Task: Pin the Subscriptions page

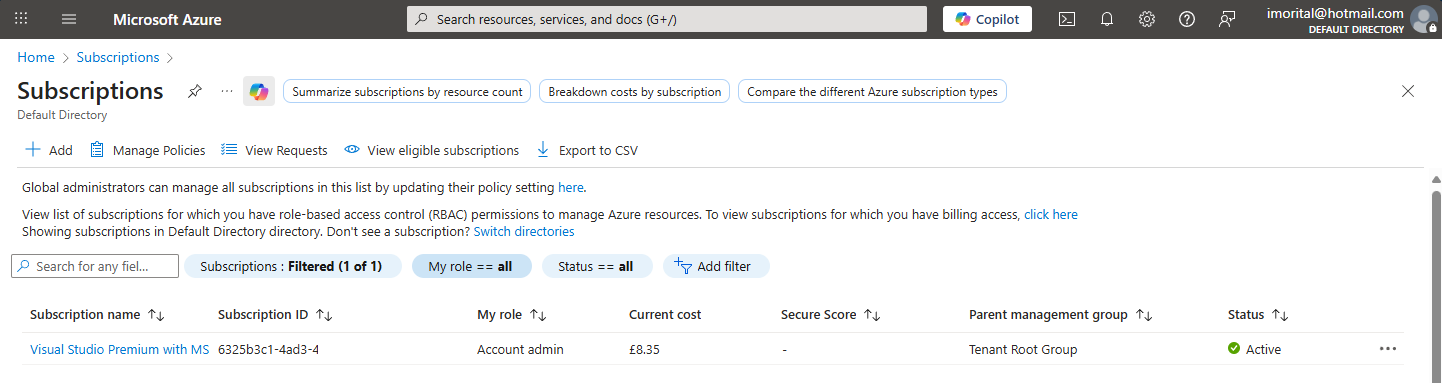Action: (x=195, y=91)
